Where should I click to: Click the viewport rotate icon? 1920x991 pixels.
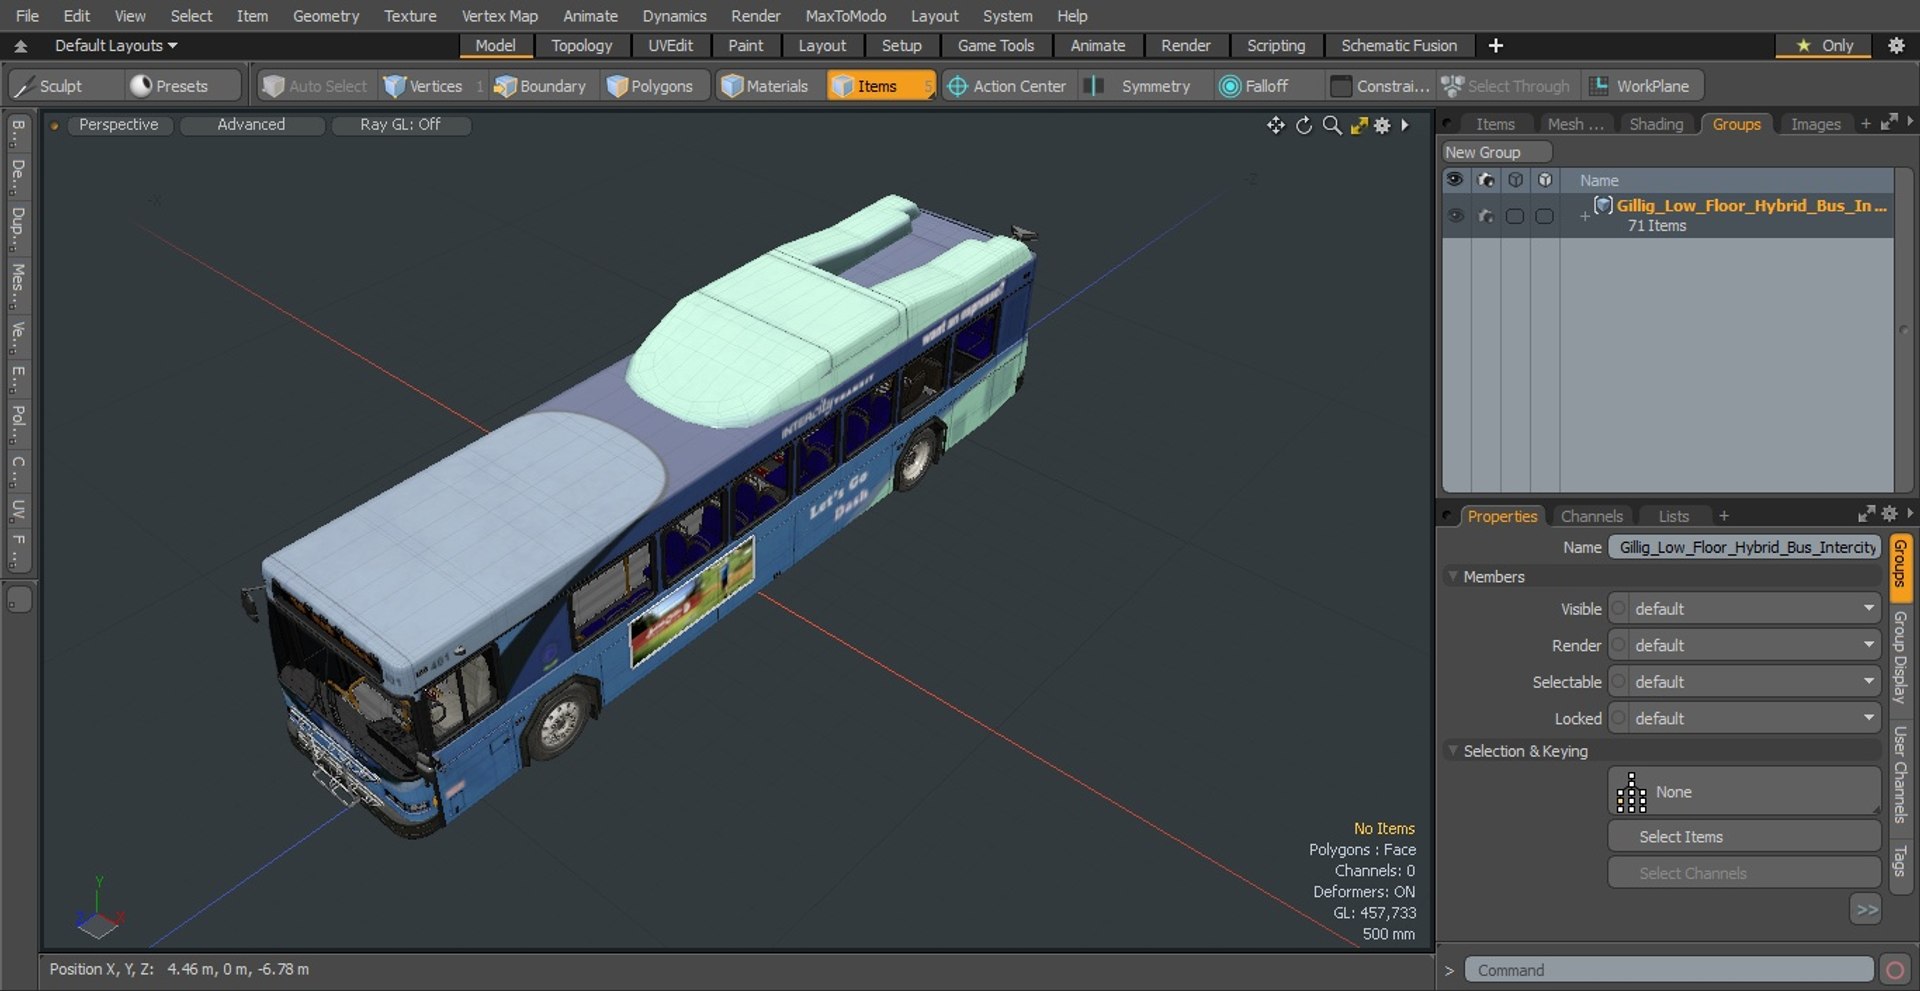[1303, 125]
